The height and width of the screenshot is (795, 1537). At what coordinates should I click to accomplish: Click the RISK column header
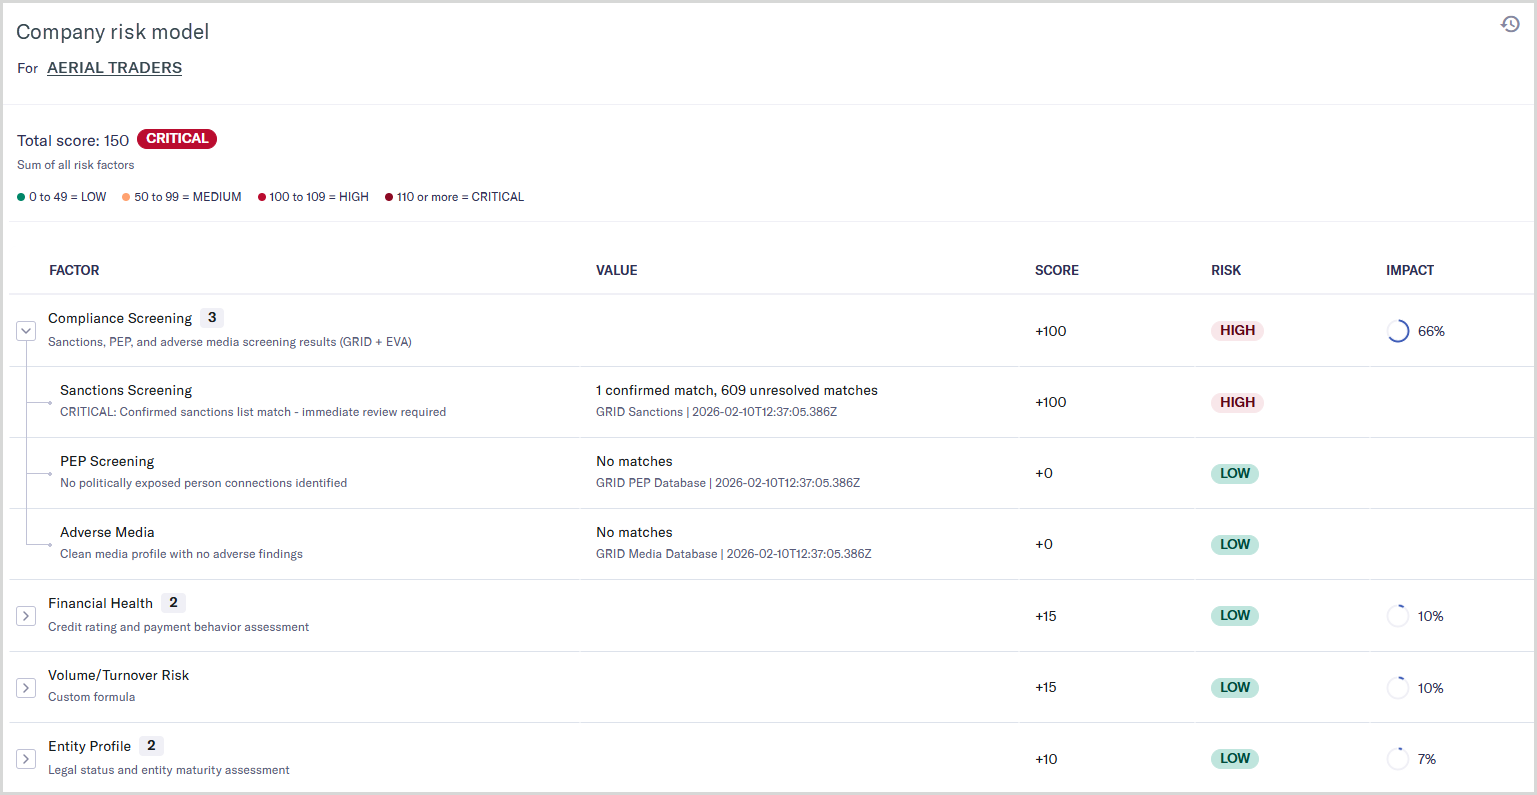coord(1226,270)
